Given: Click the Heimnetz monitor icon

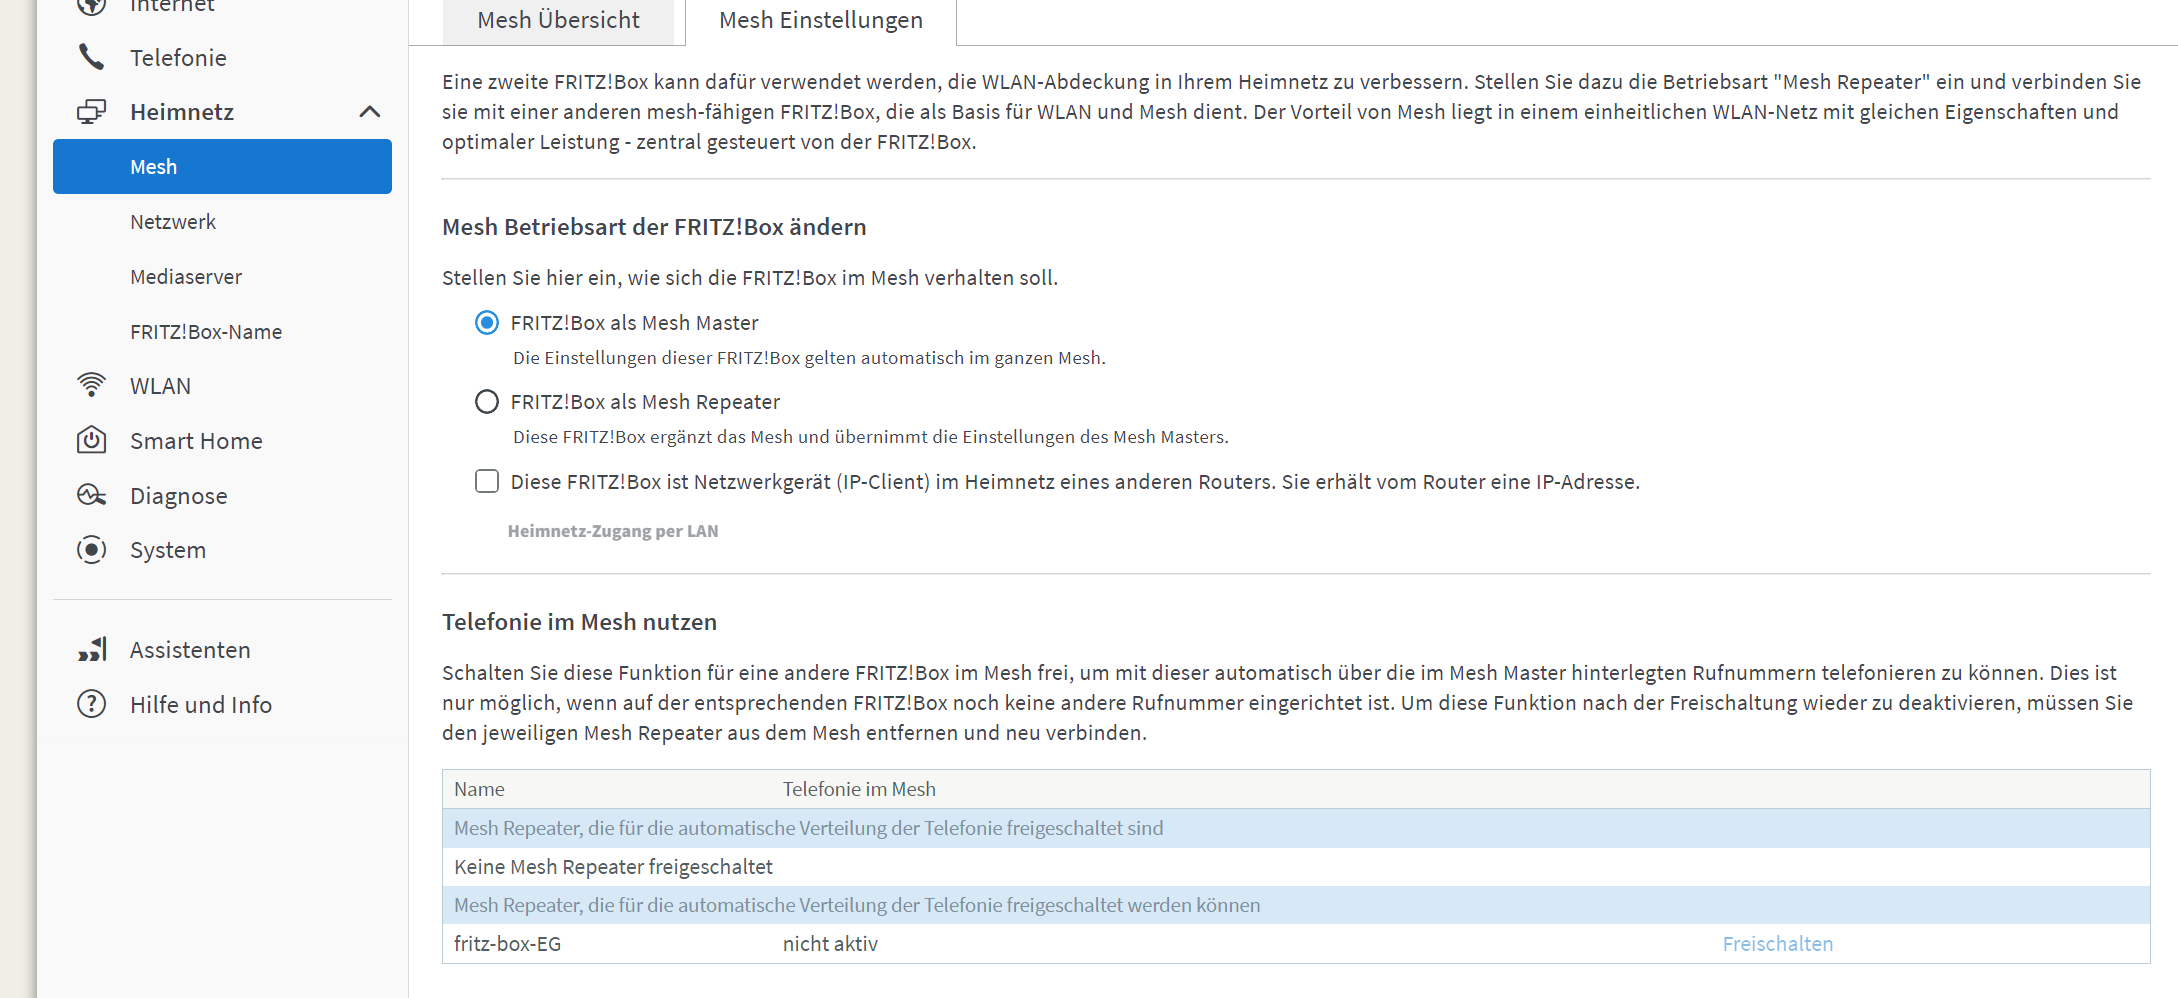Looking at the screenshot, I should (91, 111).
